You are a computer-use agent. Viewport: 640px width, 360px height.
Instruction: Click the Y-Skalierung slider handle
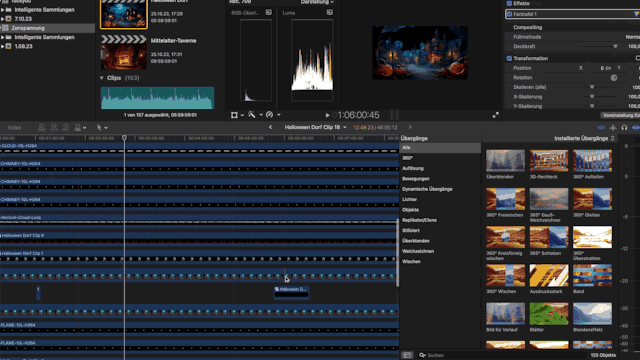(592, 106)
